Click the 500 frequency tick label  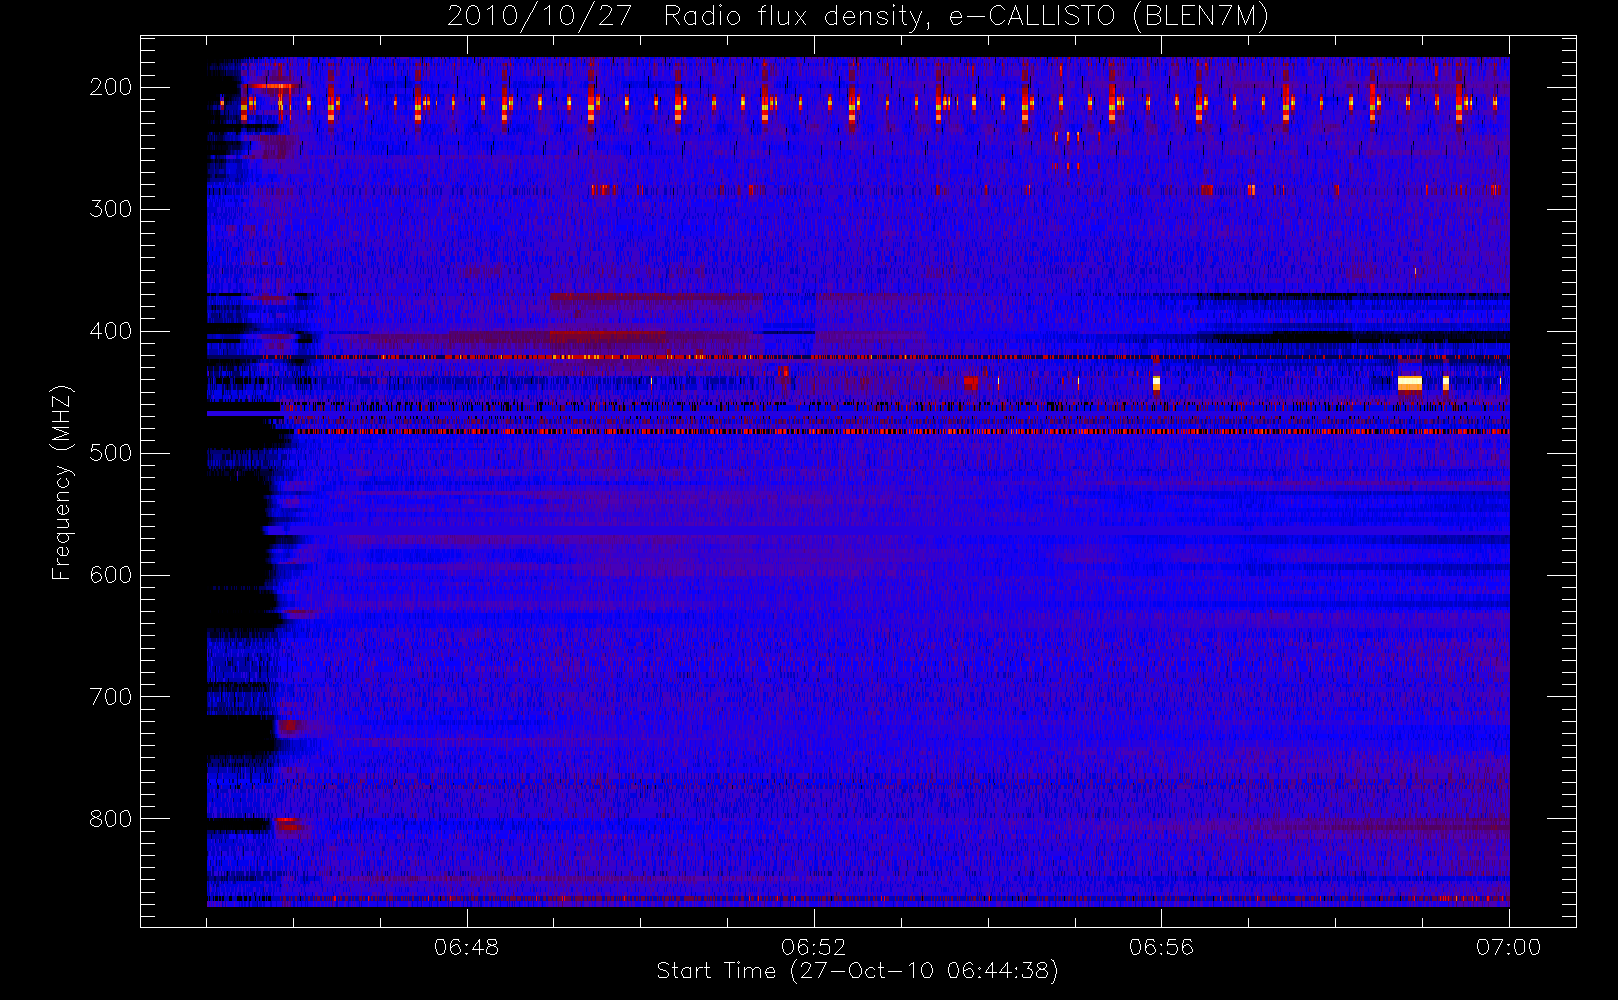tap(110, 453)
